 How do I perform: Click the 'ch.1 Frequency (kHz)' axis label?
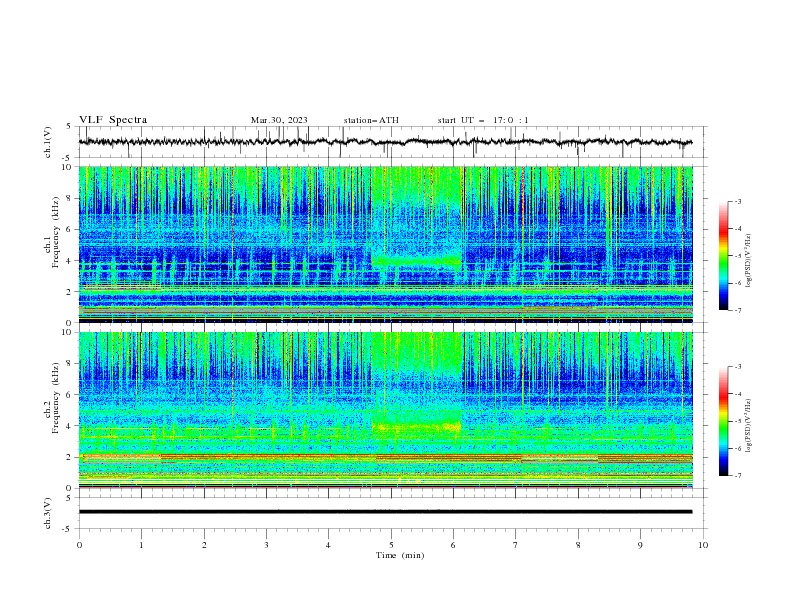click(x=52, y=233)
